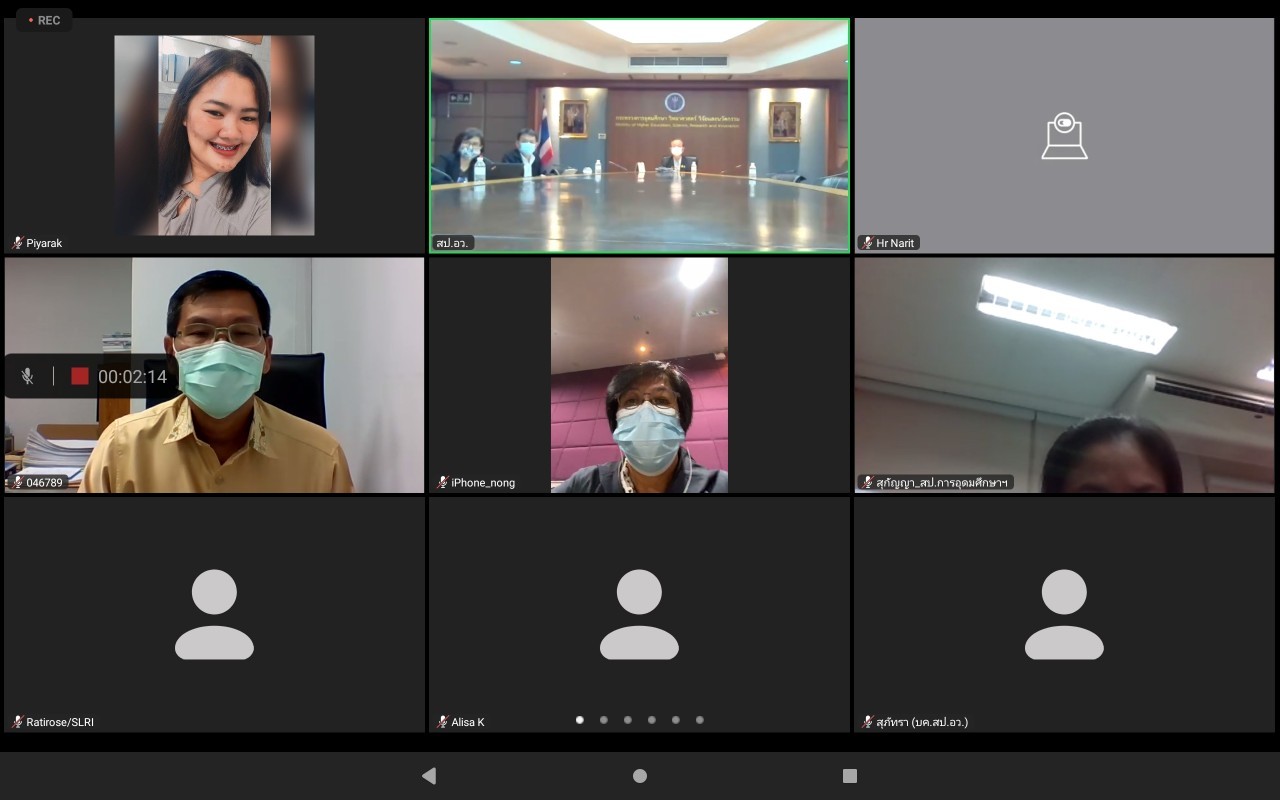Click the avatar in Ratirose/SLRI tile
This screenshot has width=1280, height=800.
click(x=214, y=614)
